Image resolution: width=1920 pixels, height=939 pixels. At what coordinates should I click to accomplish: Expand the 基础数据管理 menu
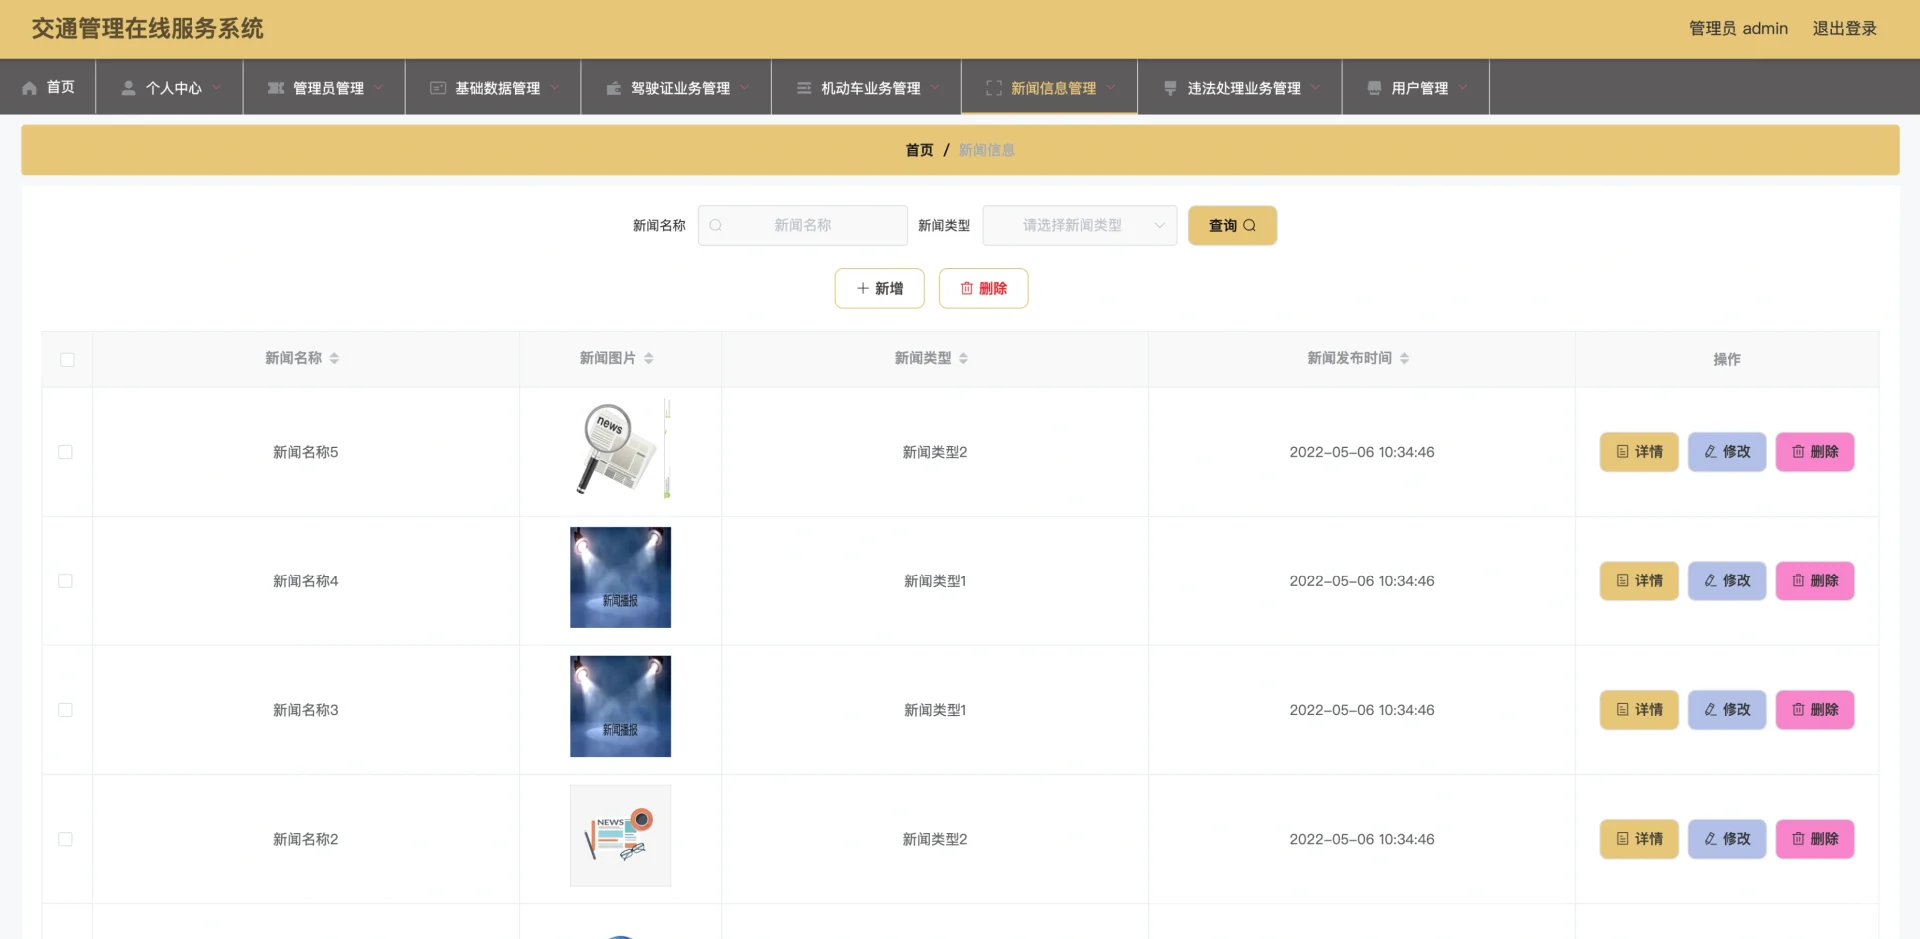coord(494,88)
